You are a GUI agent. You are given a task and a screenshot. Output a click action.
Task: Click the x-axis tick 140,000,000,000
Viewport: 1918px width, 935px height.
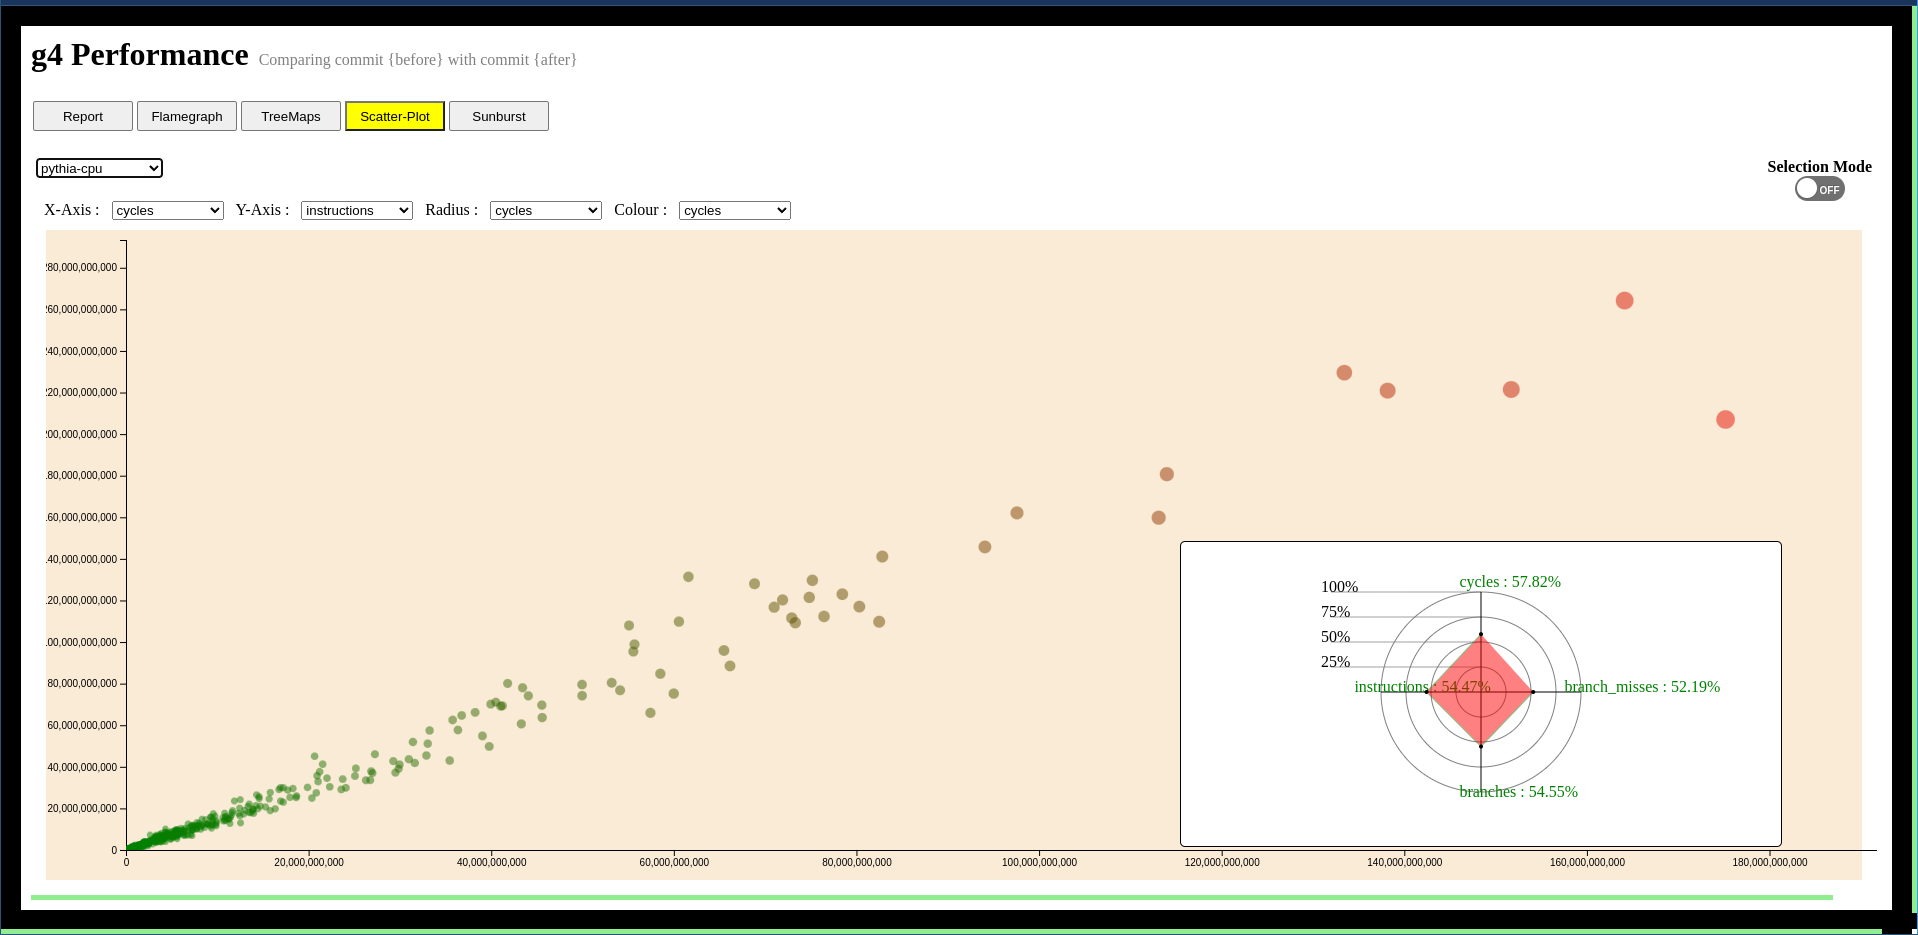pos(1404,862)
